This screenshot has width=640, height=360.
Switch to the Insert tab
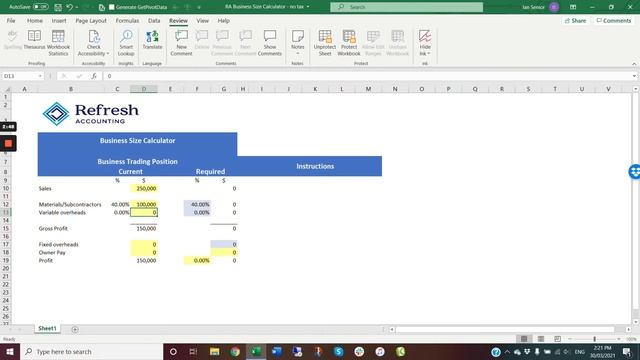coord(59,20)
